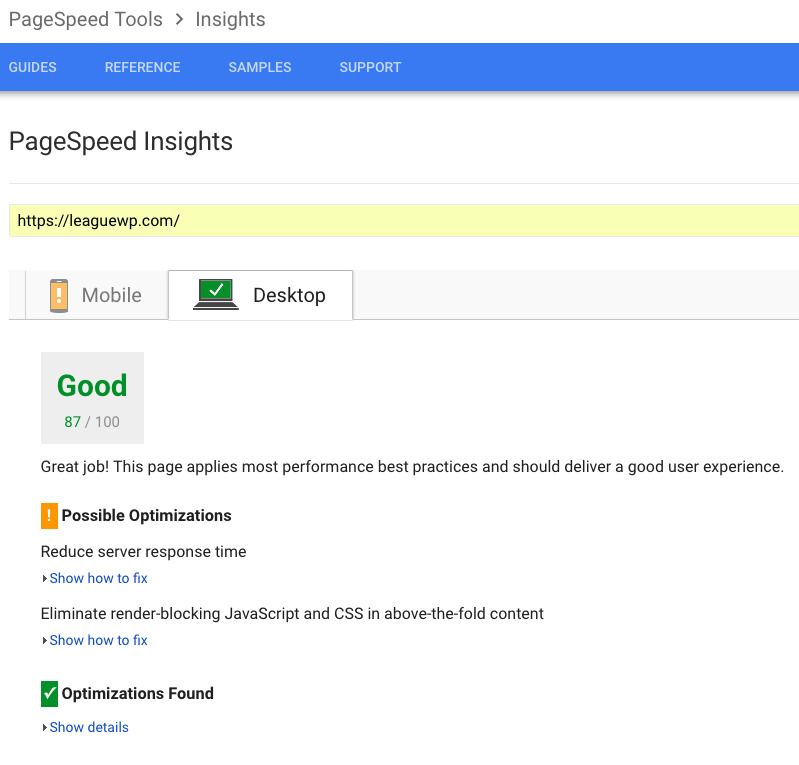Click the orange mobile warning phone icon
This screenshot has width=799, height=765.
click(x=59, y=296)
